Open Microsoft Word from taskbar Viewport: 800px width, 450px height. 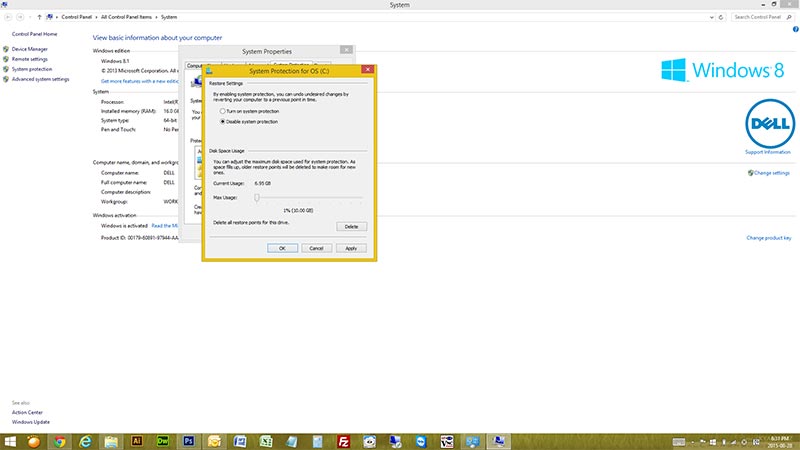pos(240,441)
